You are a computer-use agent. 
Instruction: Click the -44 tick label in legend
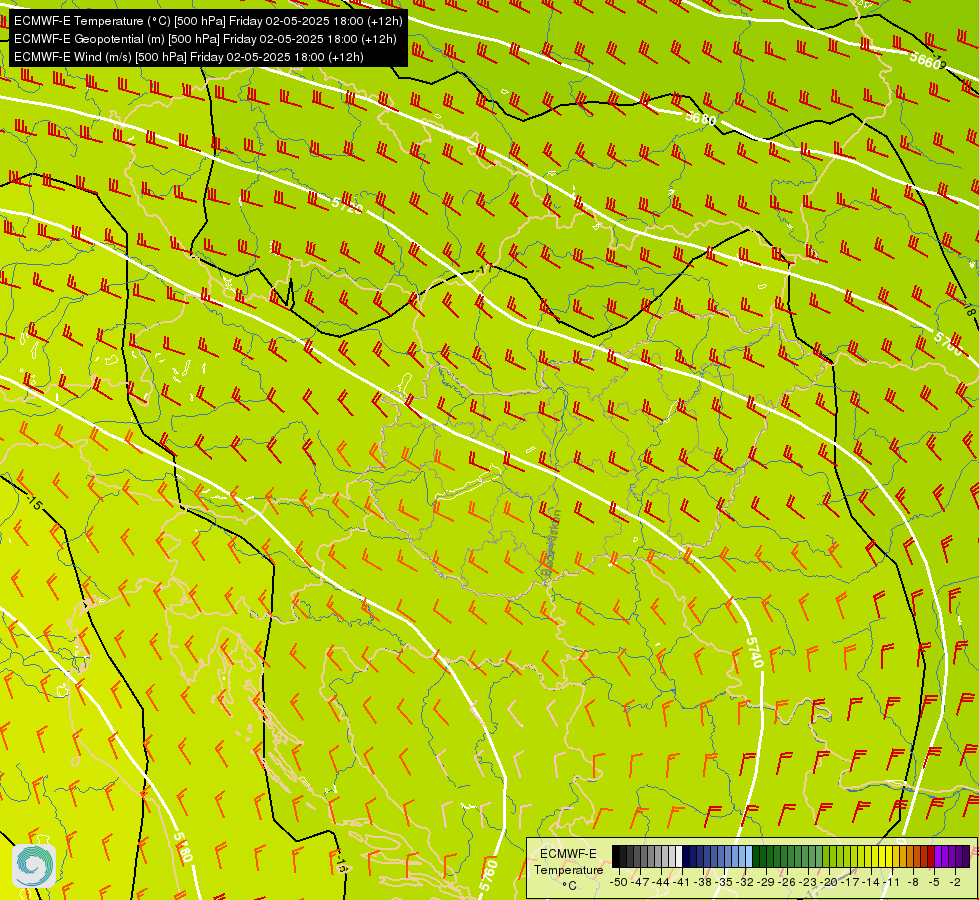coord(661,882)
